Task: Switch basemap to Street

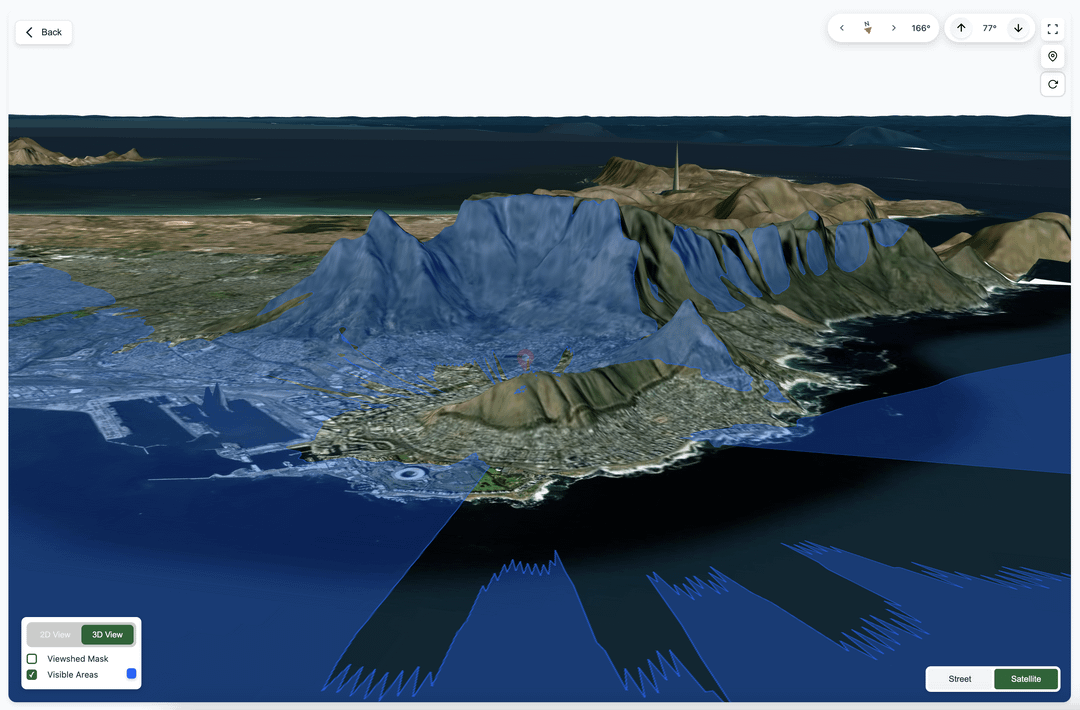Action: point(959,679)
